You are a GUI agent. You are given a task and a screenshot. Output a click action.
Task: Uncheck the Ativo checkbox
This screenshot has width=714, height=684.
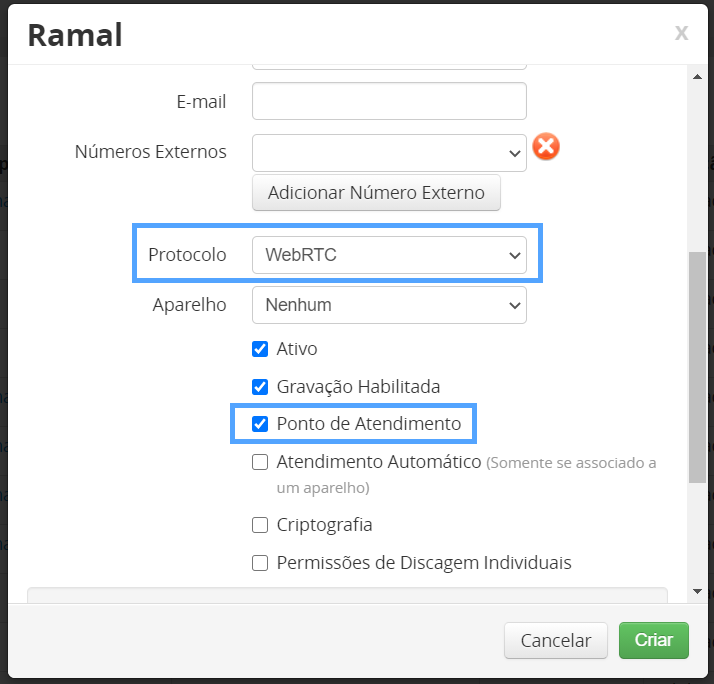pyautogui.click(x=260, y=349)
